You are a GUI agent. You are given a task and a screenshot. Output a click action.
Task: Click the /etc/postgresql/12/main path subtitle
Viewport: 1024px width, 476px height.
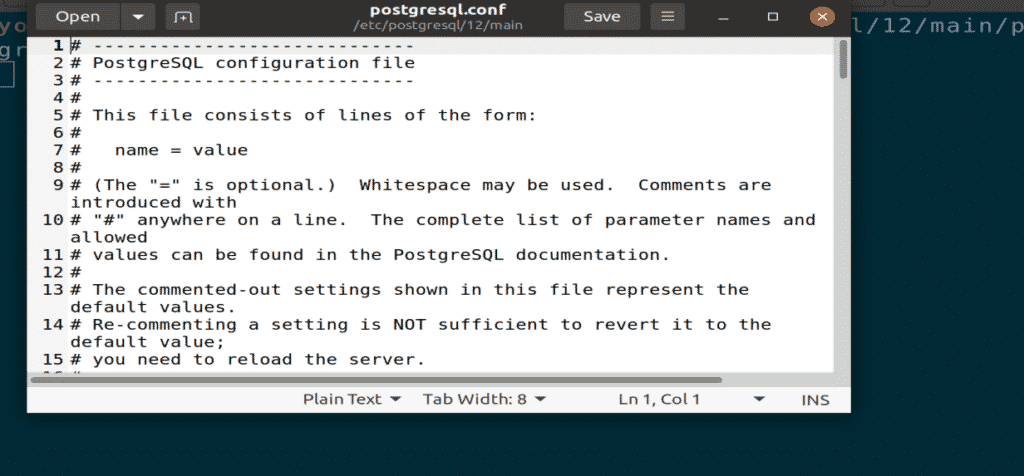438,26
